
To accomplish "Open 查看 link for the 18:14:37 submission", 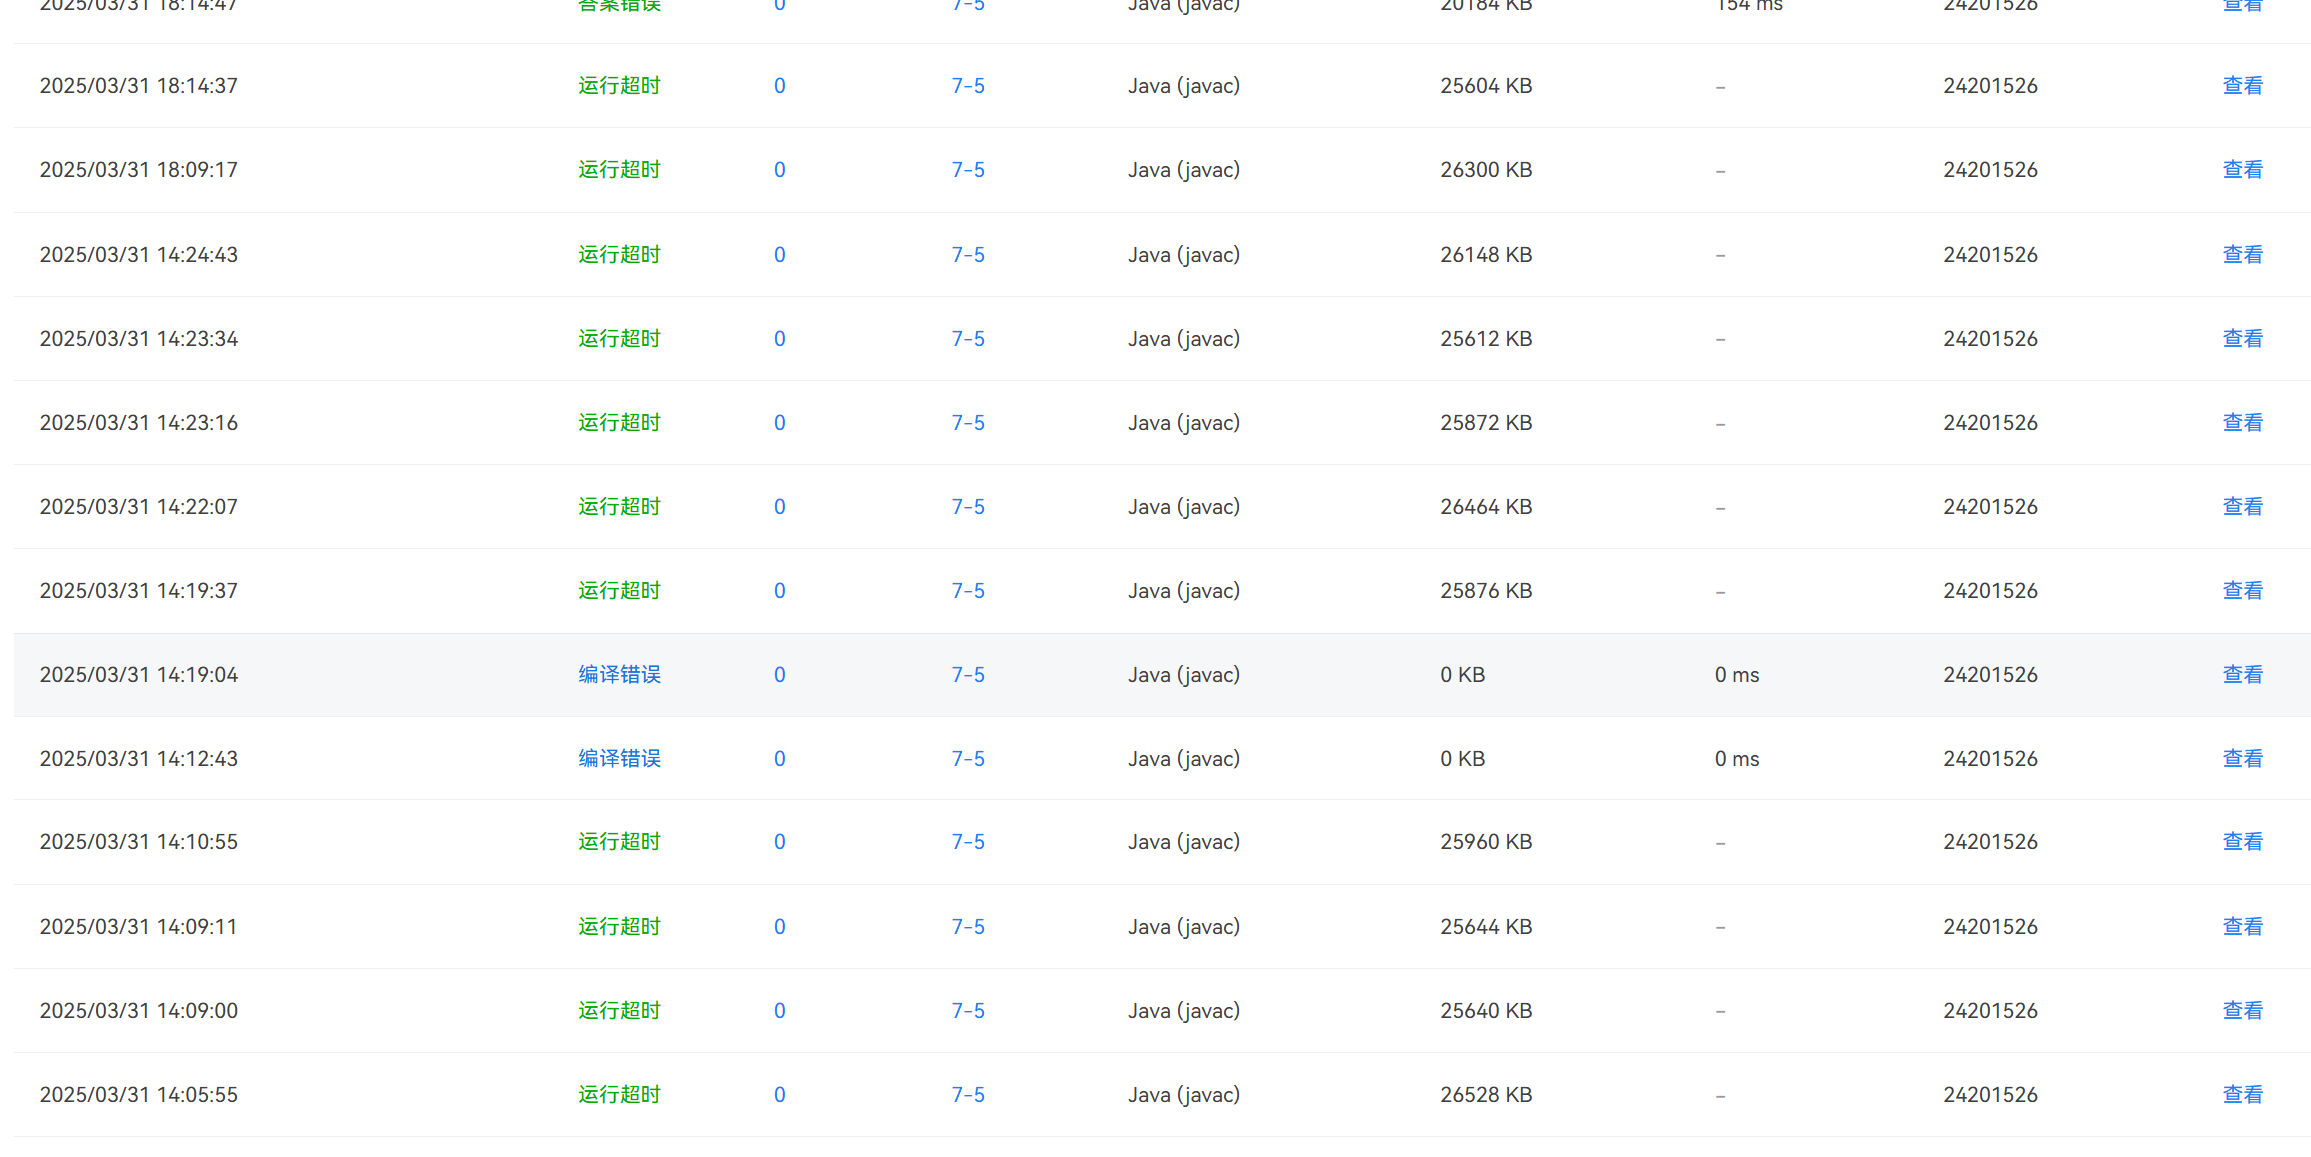I will [2241, 86].
